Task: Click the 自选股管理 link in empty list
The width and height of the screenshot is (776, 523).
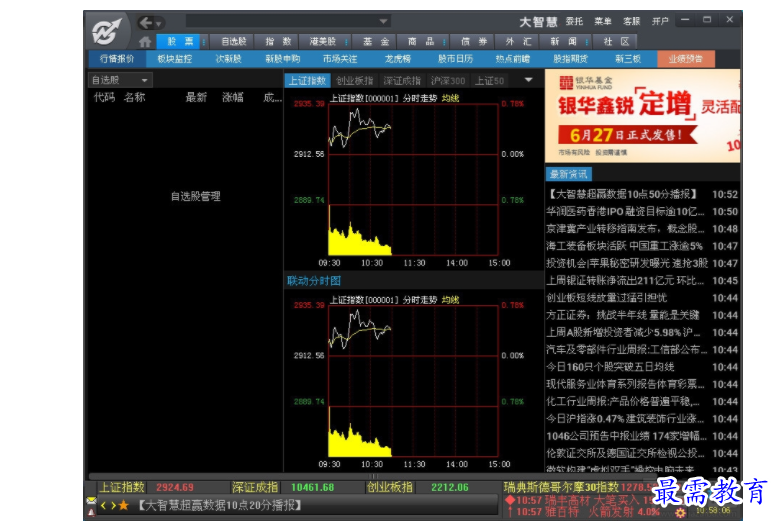Action: [x=196, y=196]
